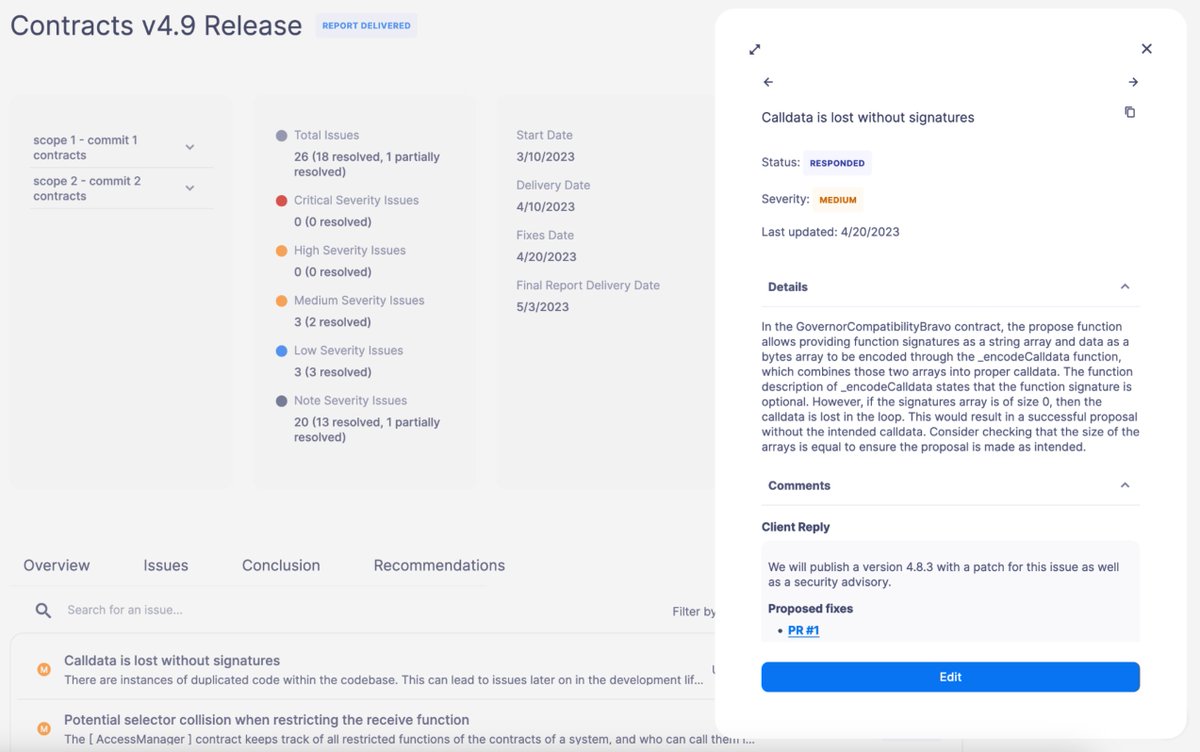
Task: Switch to the Overview tab
Action: [x=57, y=565]
